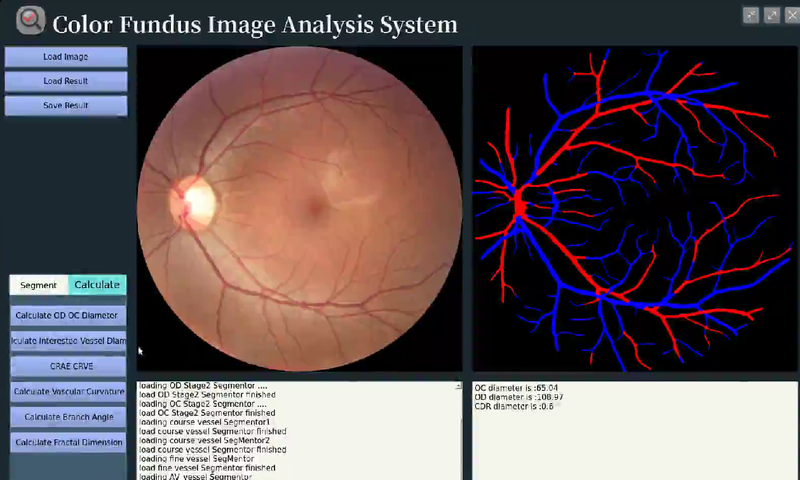Click the 'Color Fundus Image Analysis System' title
The height and width of the screenshot is (480, 800).
[255, 24]
